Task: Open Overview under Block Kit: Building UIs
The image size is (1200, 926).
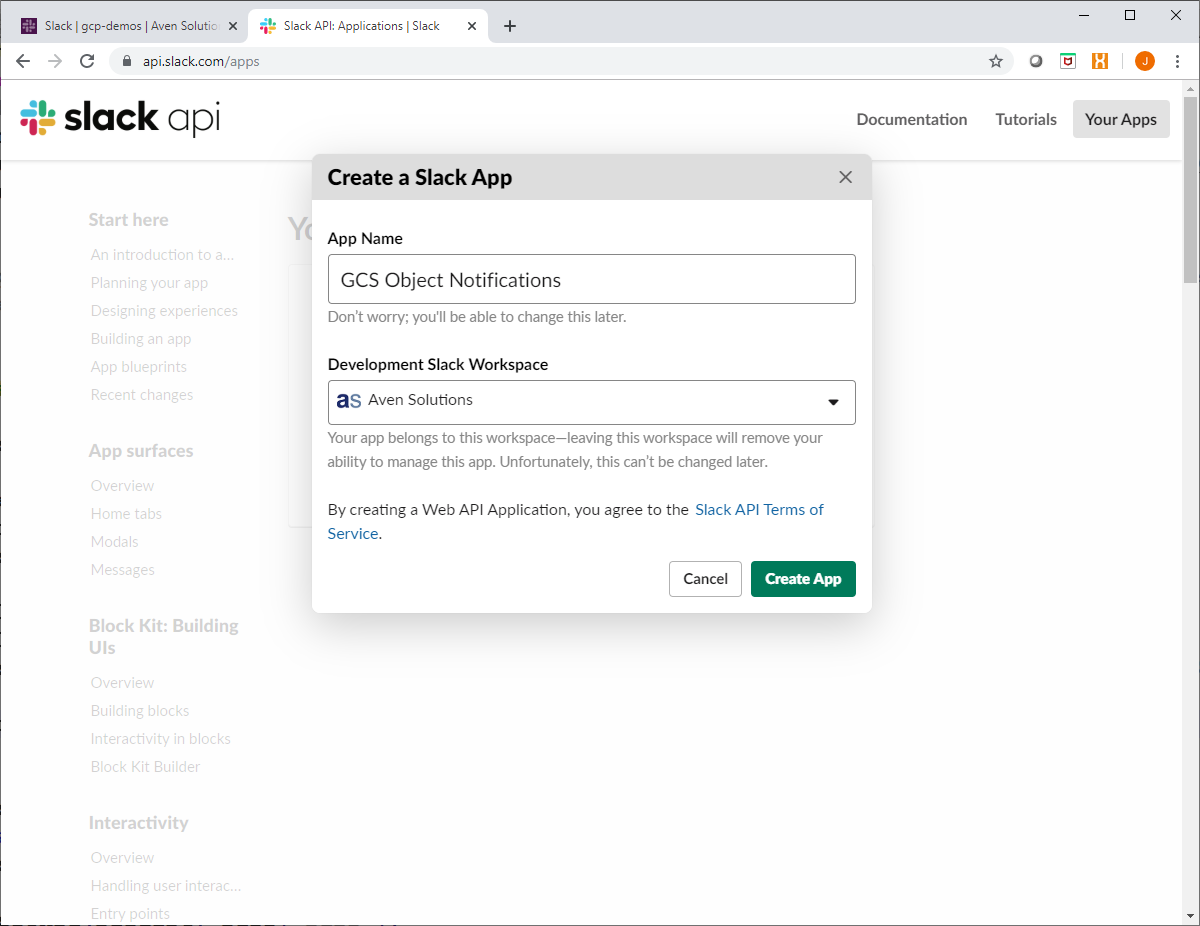Action: pyautogui.click(x=122, y=683)
